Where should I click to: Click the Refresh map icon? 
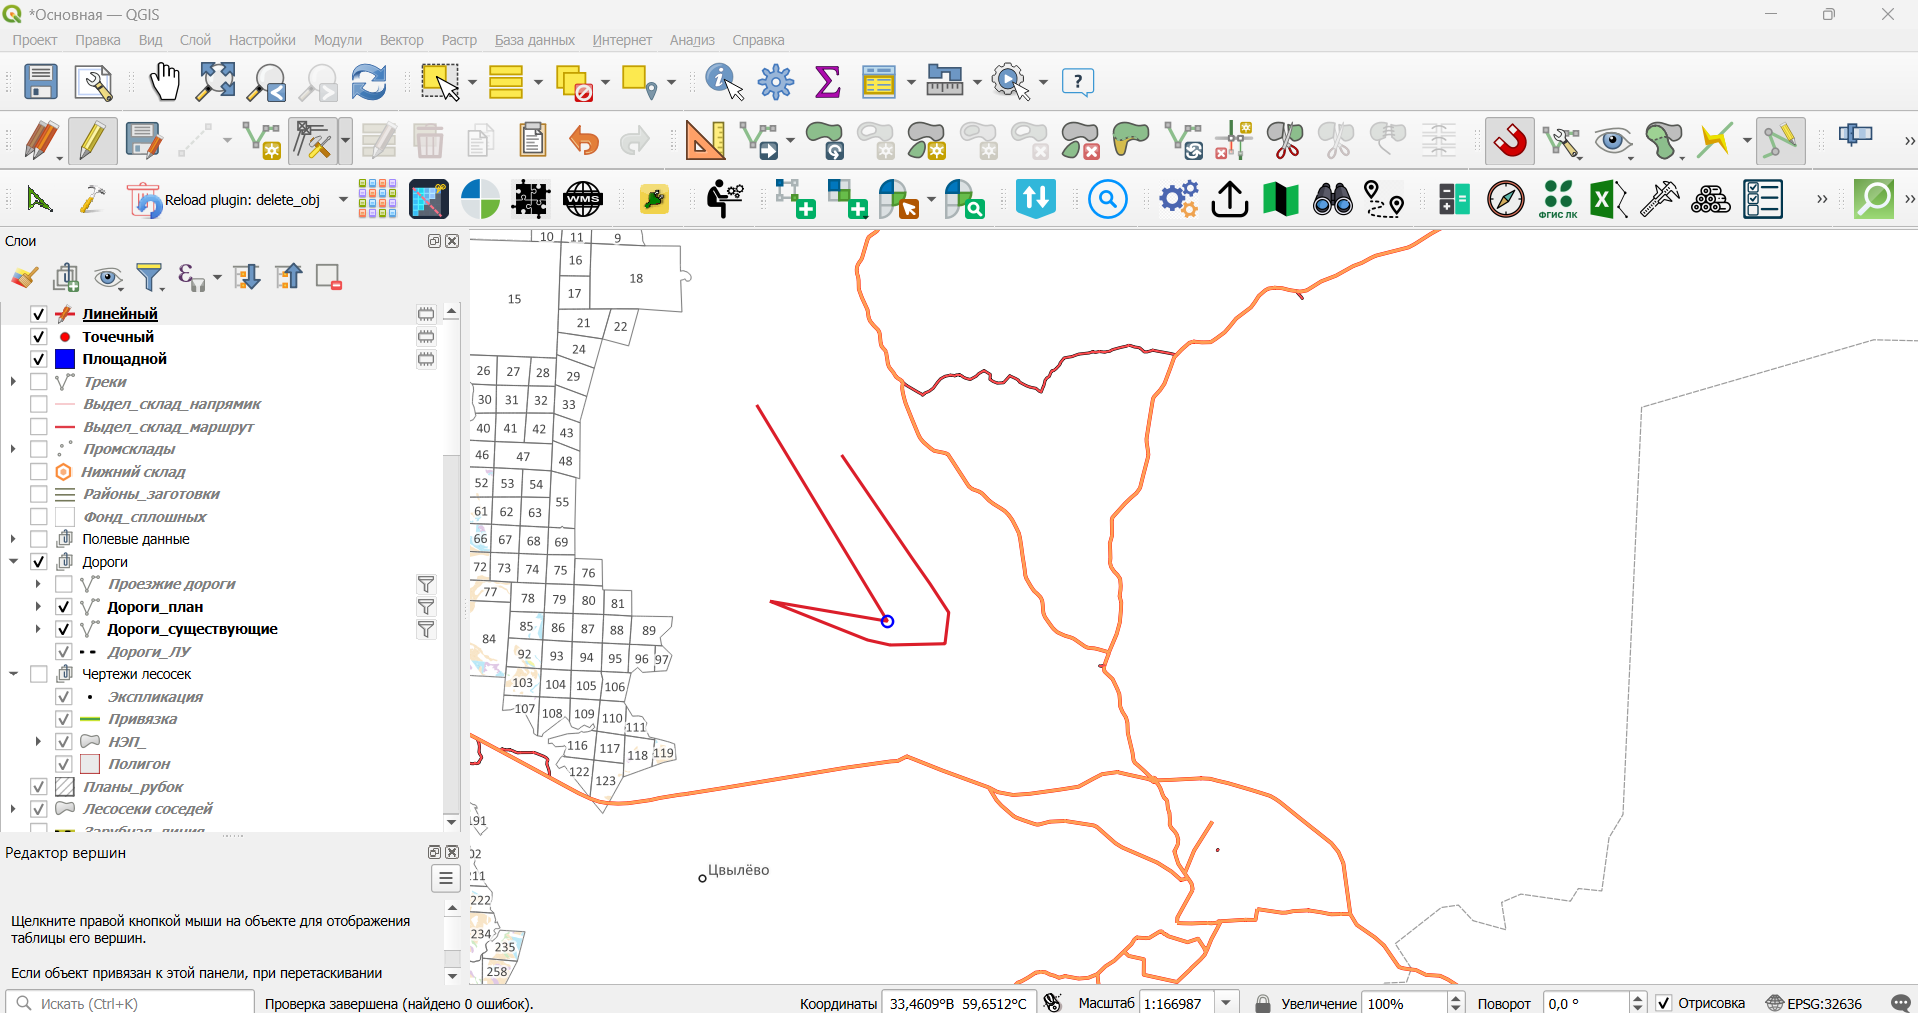pos(369,82)
